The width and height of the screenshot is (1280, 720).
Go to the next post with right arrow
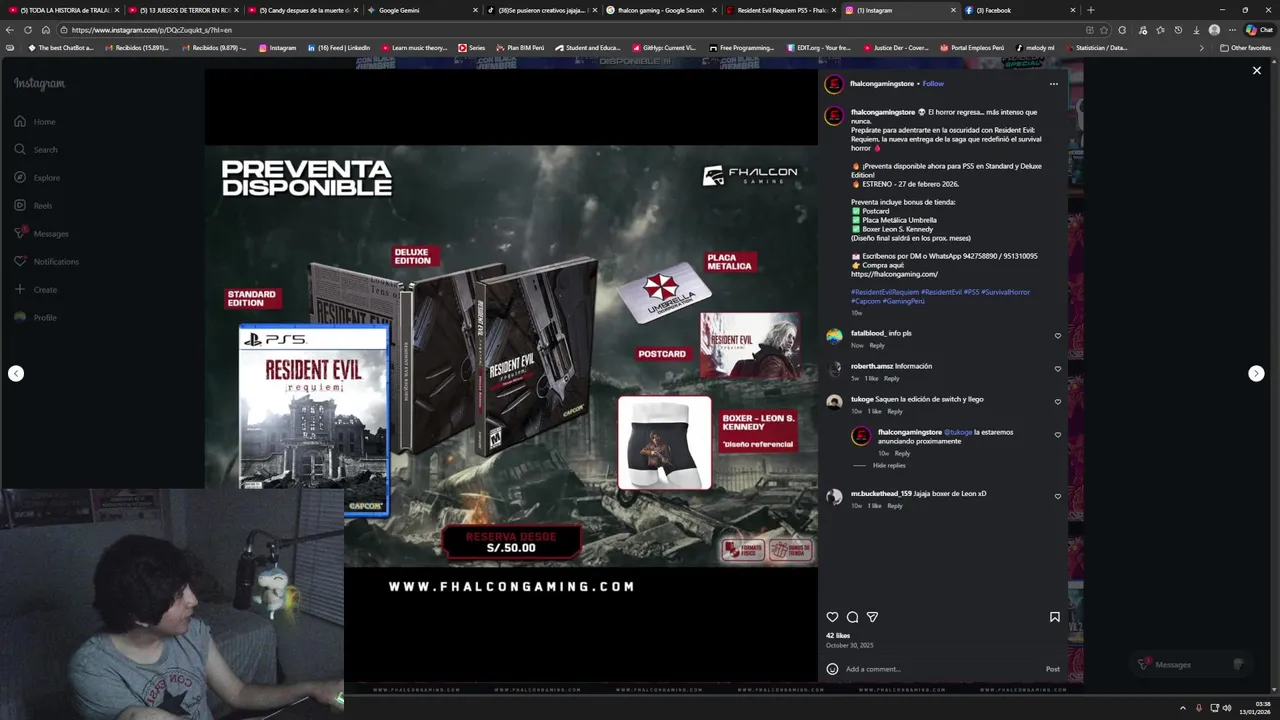[x=1256, y=373]
